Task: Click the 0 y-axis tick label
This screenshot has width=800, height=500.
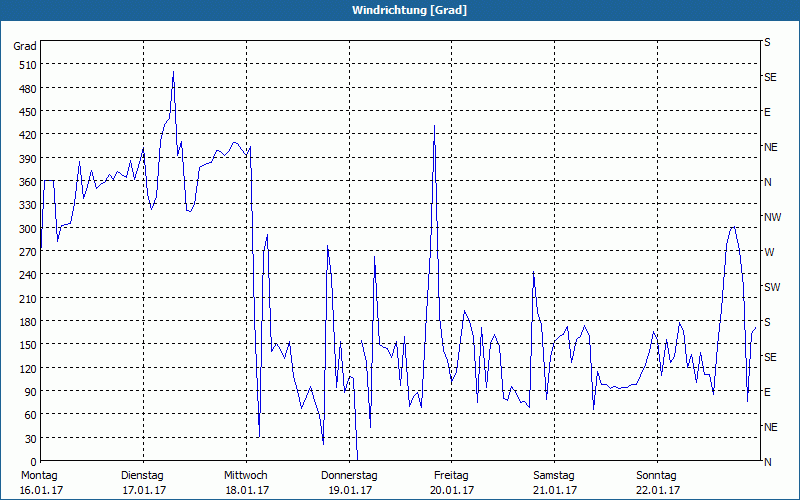Action: pos(34,462)
